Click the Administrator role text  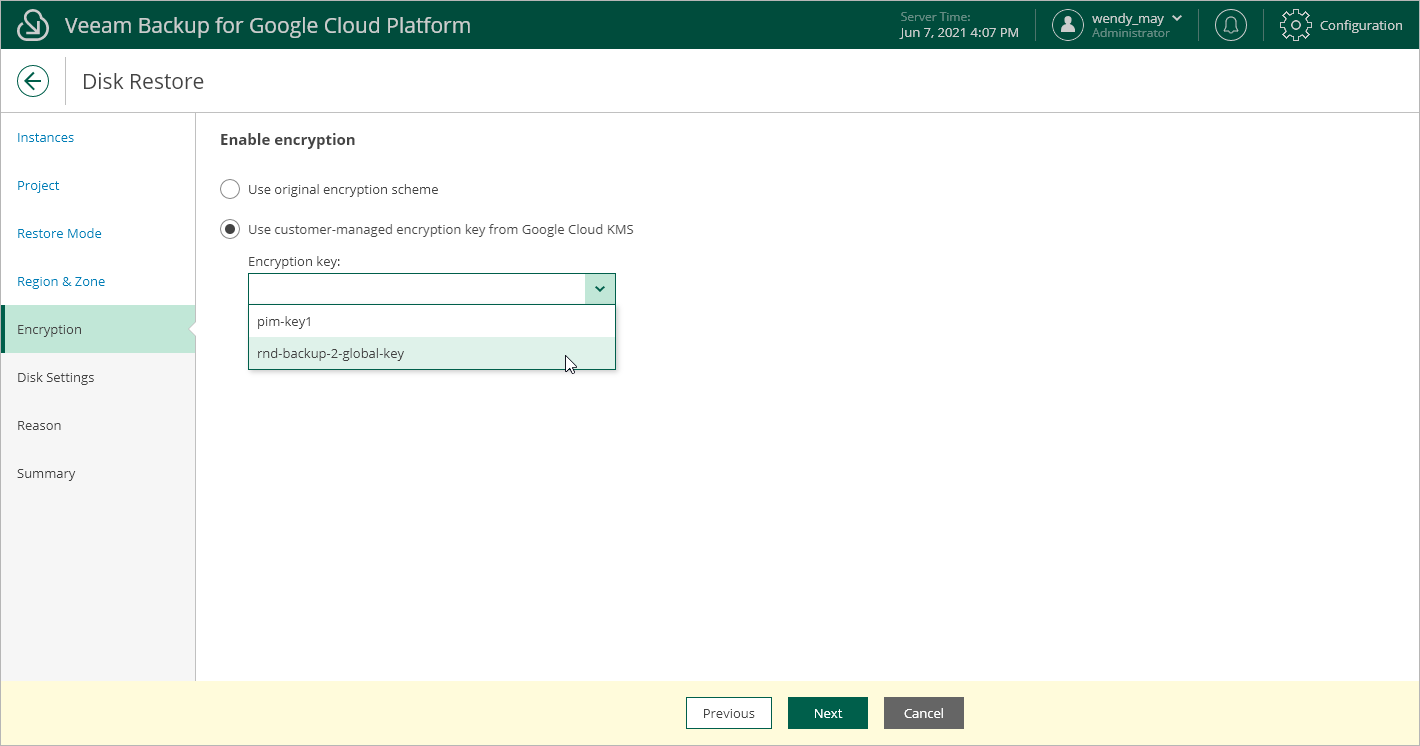pyautogui.click(x=1131, y=33)
